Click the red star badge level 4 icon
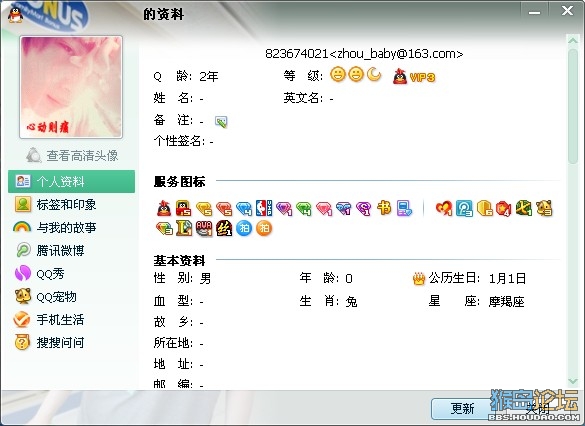 coord(504,208)
